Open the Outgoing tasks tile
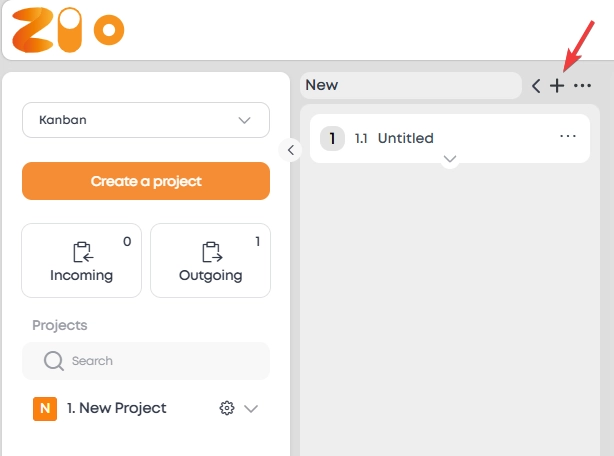The image size is (614, 456). pyautogui.click(x=210, y=260)
